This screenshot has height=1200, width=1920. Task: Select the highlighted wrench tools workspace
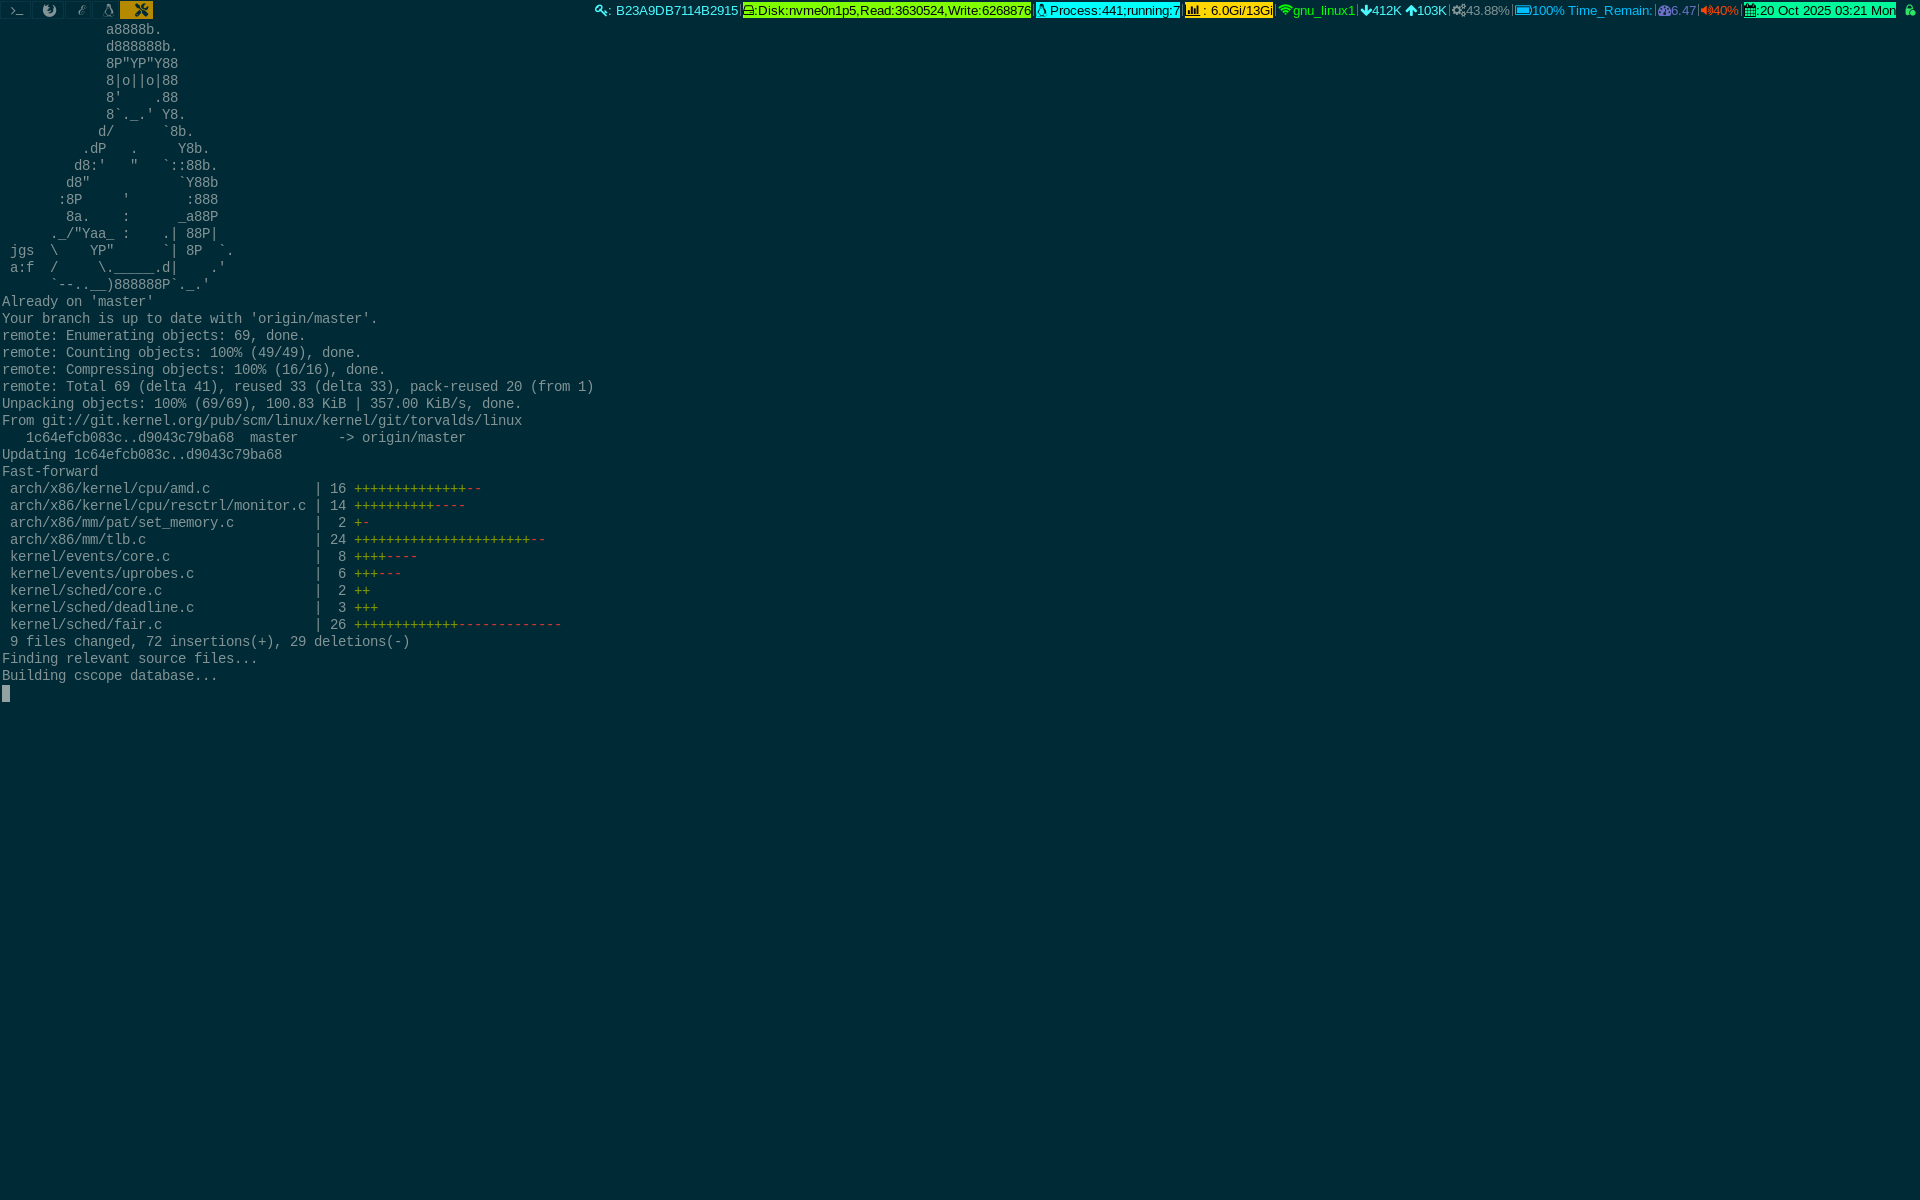tap(140, 10)
